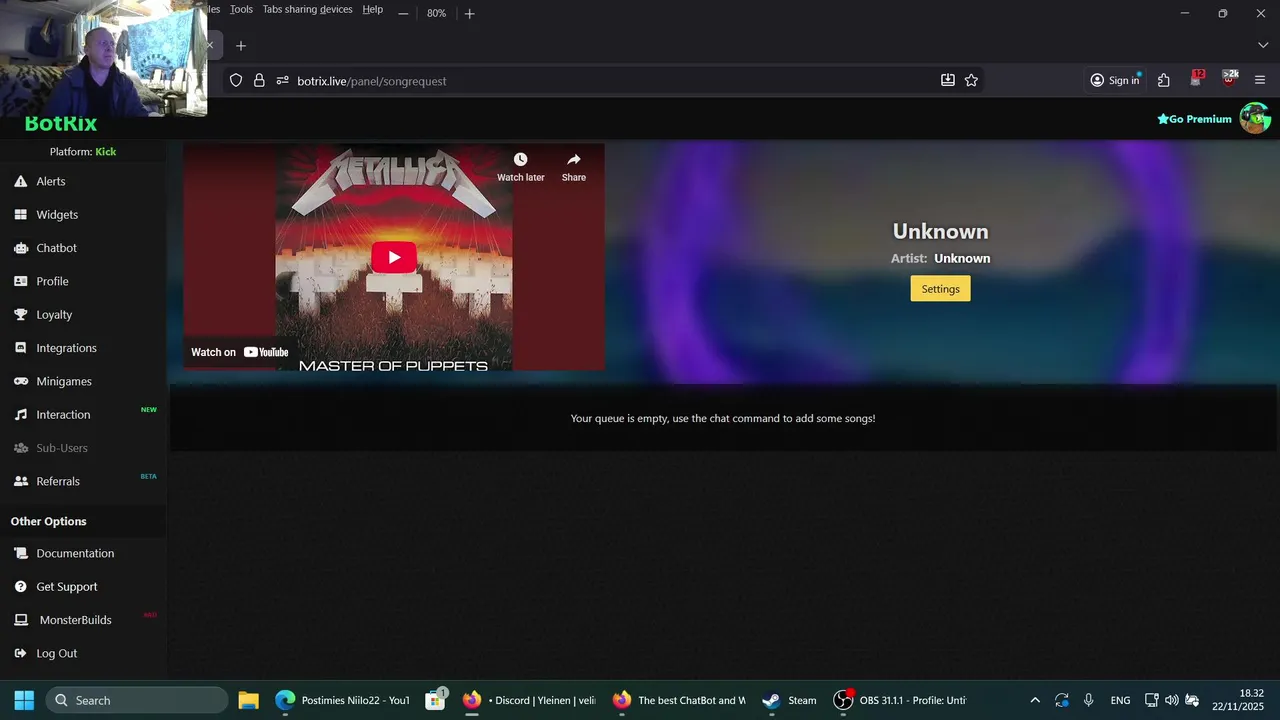Screen dimensions: 1280x720
Task: Click the extension icon with the 12 badge
Action: tap(1197, 79)
